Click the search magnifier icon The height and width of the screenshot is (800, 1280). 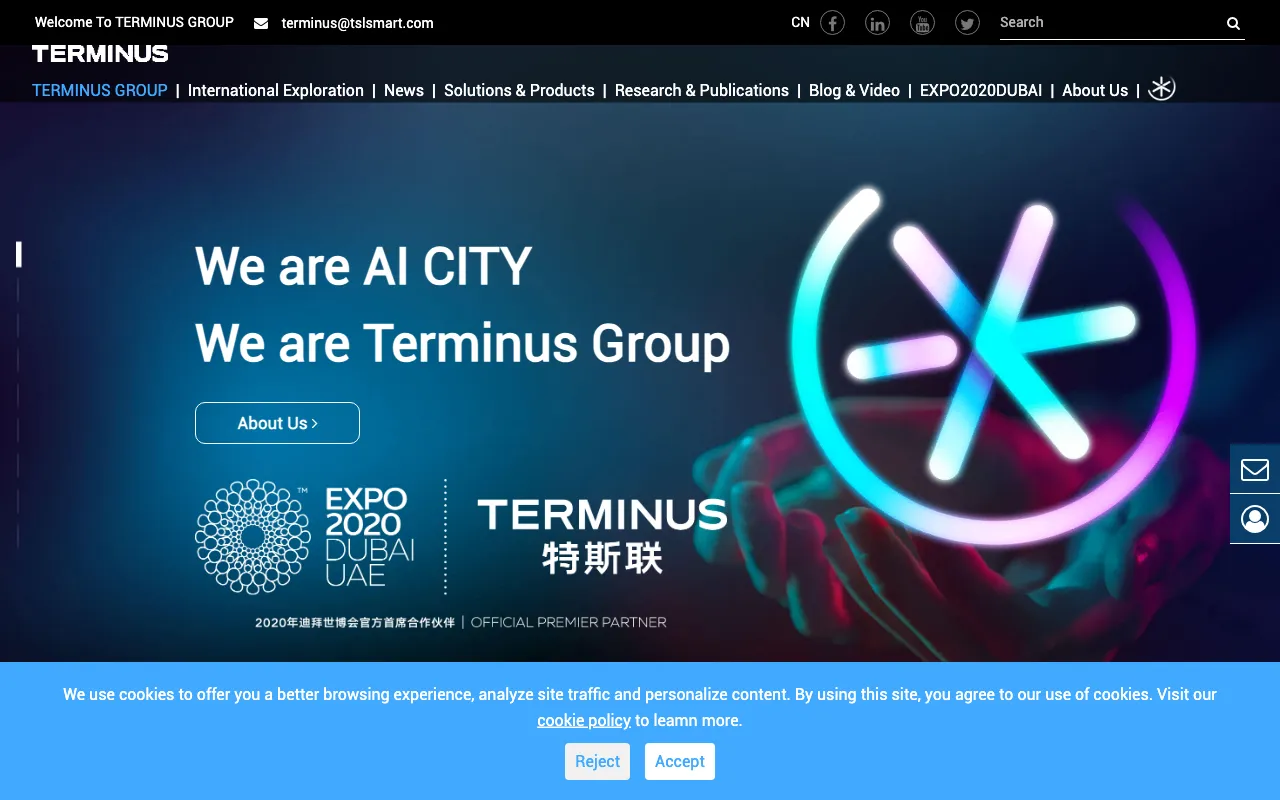point(1233,23)
